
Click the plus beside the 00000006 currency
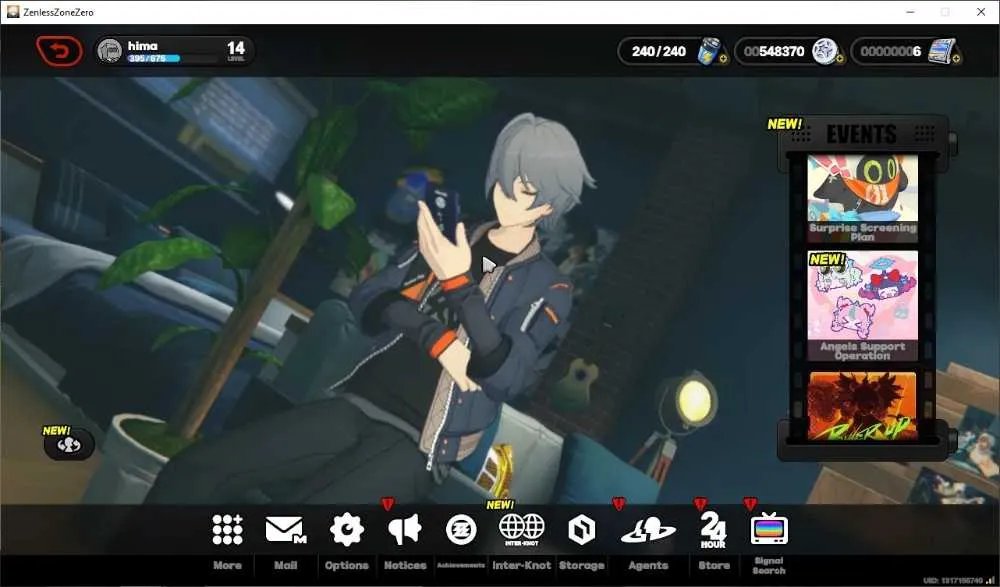tap(956, 59)
